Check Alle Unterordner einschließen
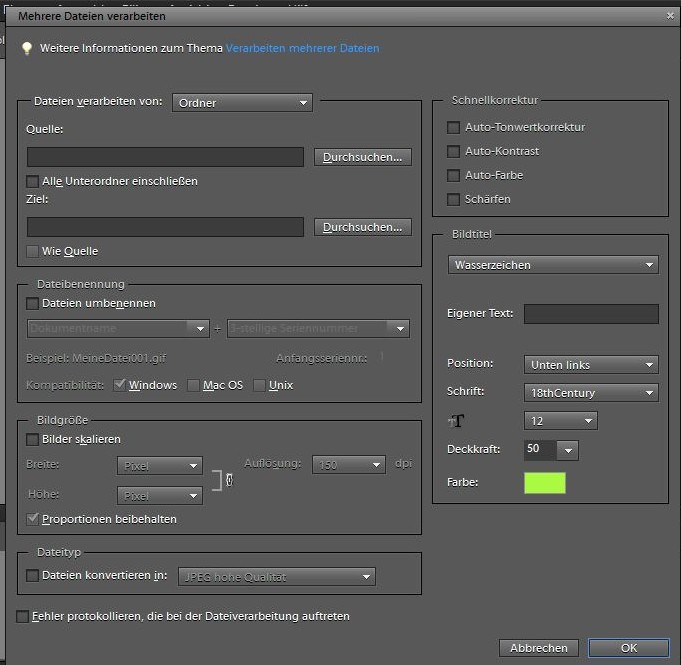681x665 pixels. [x=33, y=181]
